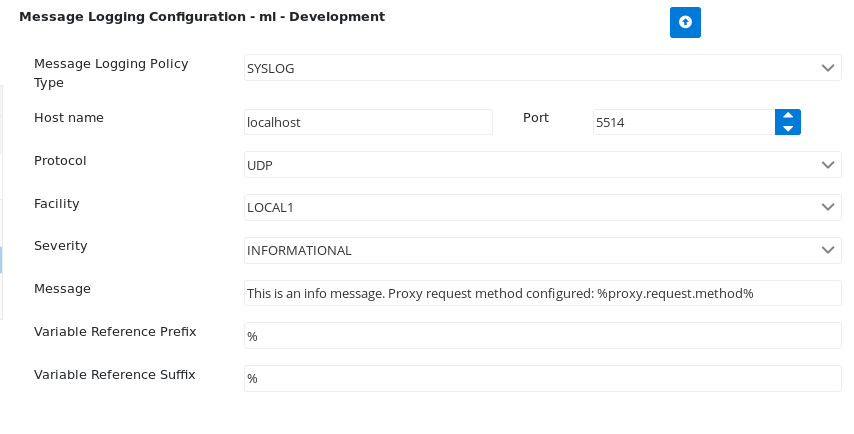Click the blue upload arrow icon button
The image size is (854, 434).
pyautogui.click(x=685, y=22)
